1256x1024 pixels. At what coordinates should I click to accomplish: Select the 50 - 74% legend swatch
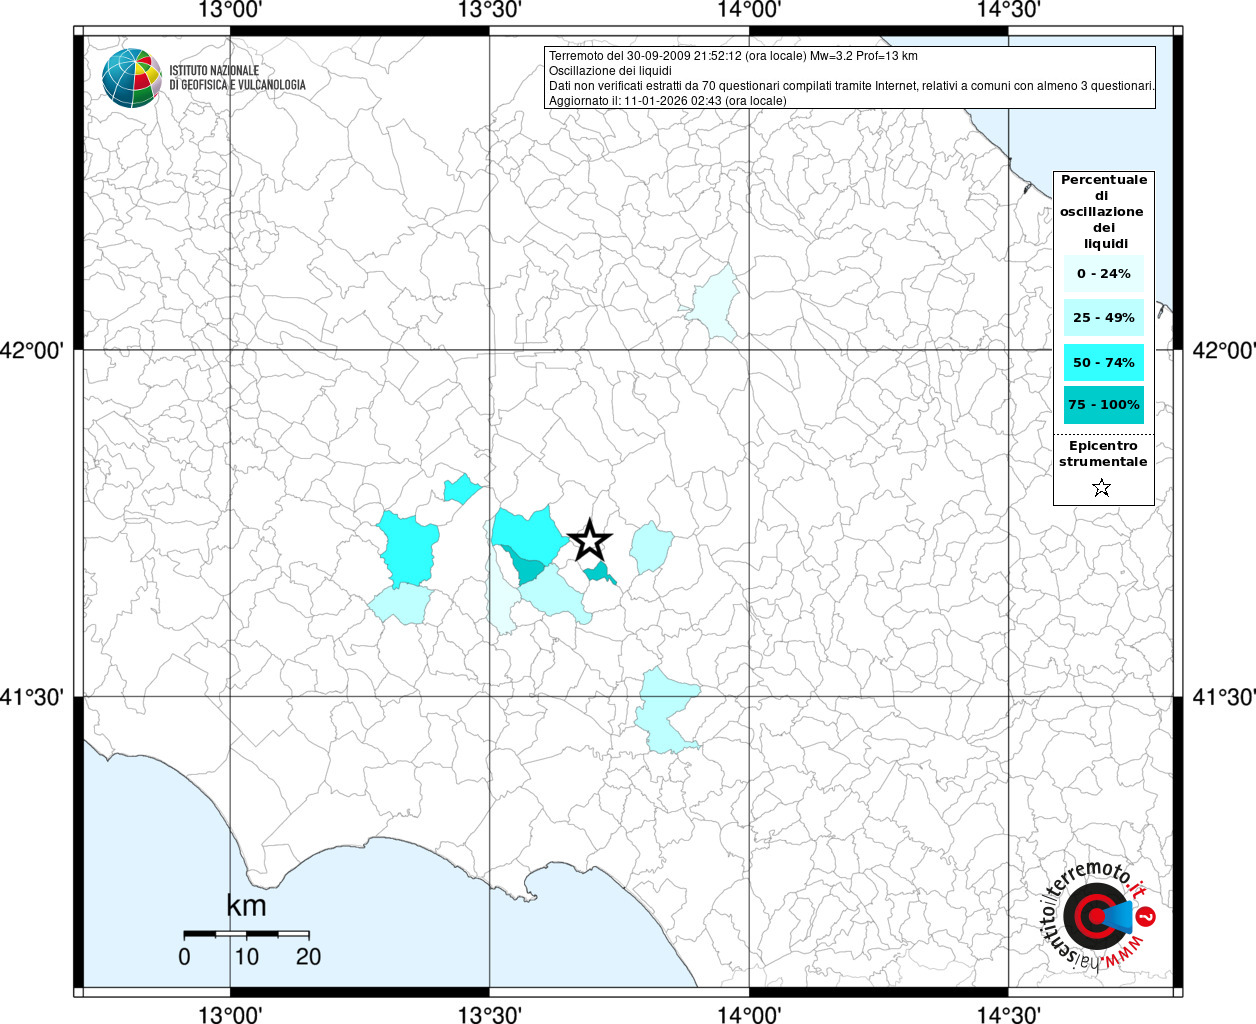click(x=1104, y=362)
